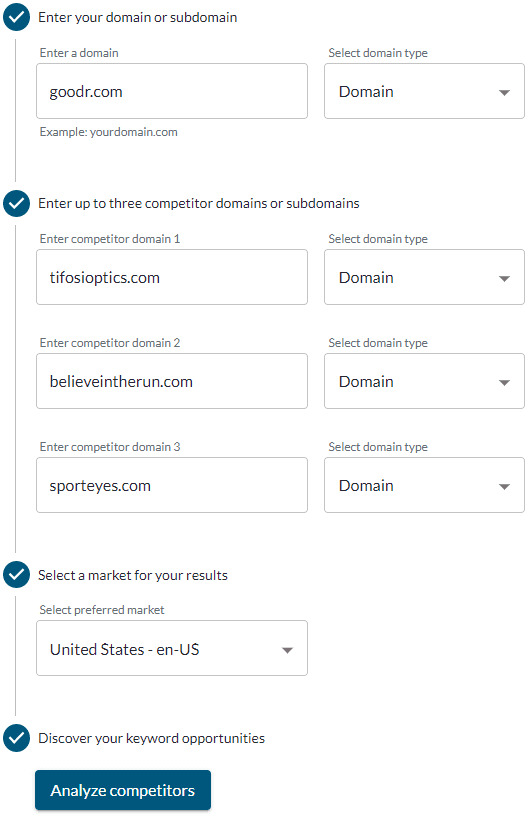Click 'Discover your keyword opportunities' step heading
This screenshot has height=814, width=528.
(x=152, y=738)
